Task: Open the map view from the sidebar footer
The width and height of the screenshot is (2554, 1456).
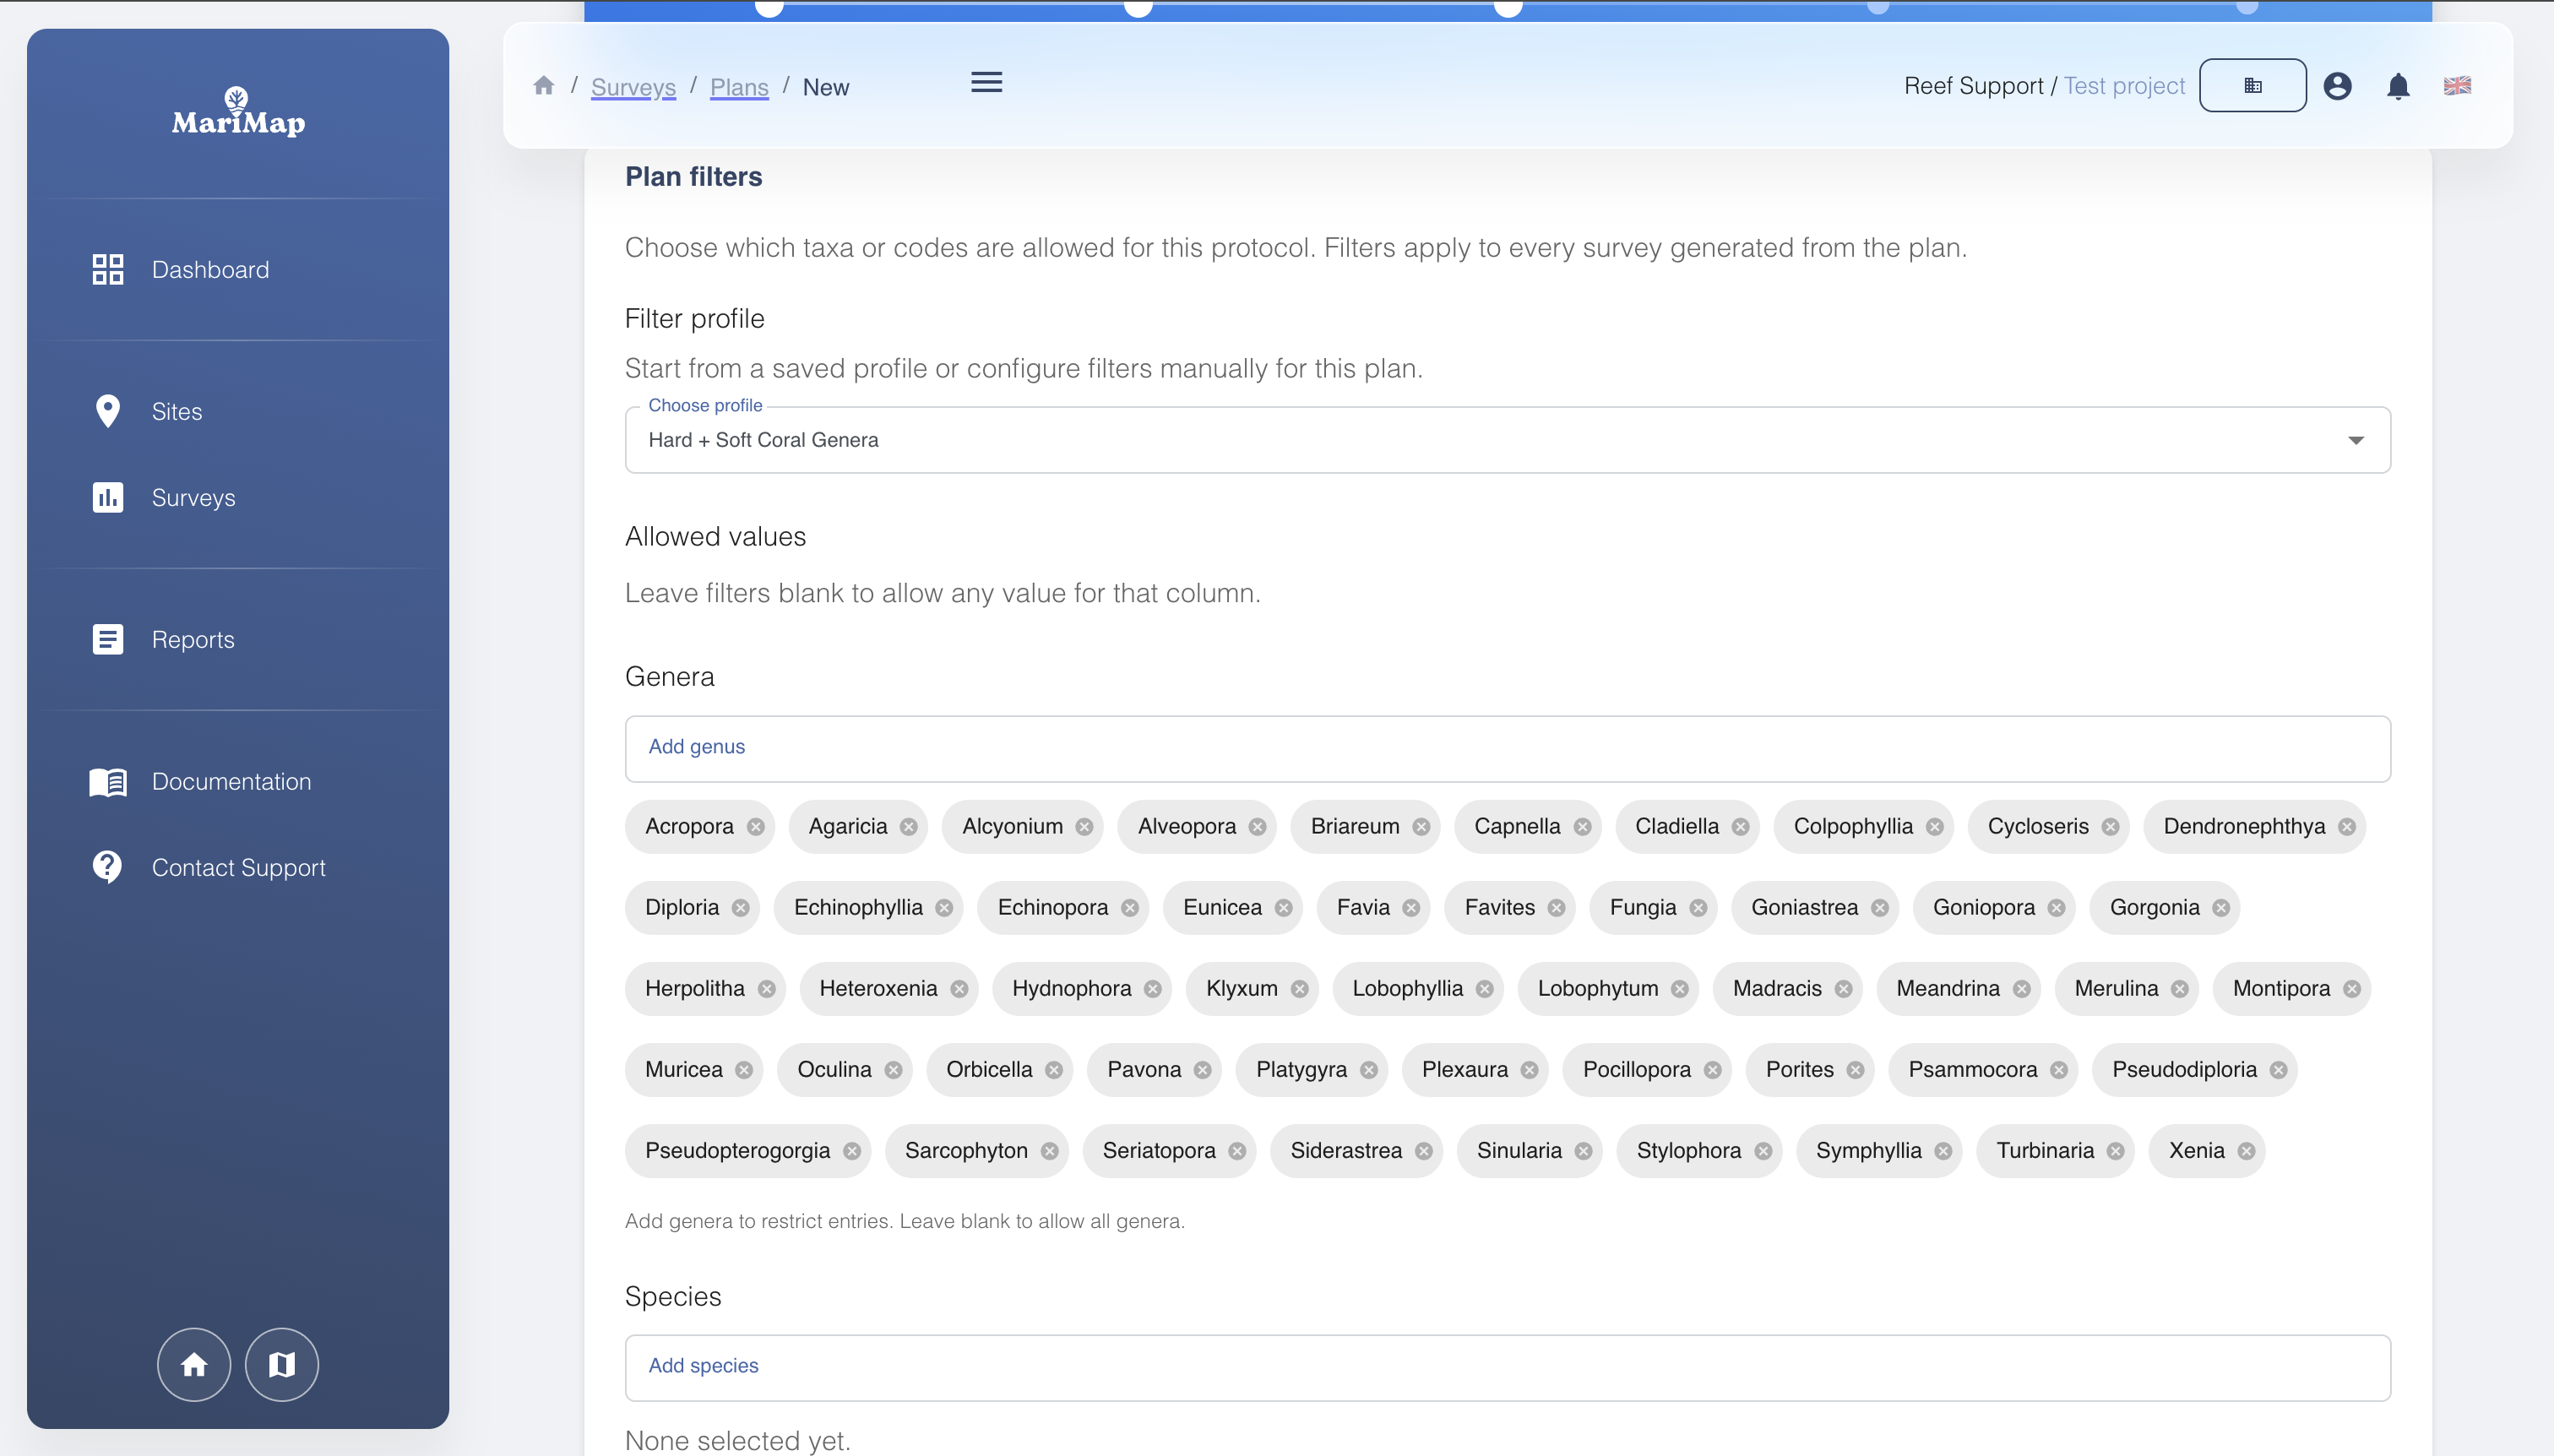Action: click(x=281, y=1364)
